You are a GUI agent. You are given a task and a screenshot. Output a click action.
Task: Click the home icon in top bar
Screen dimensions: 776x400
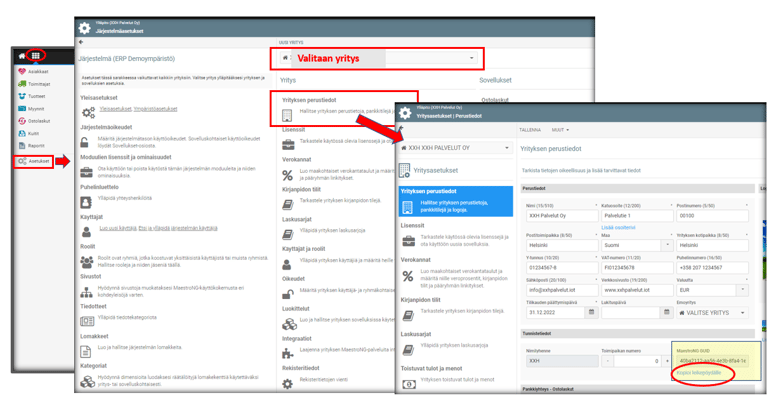coord(23,56)
